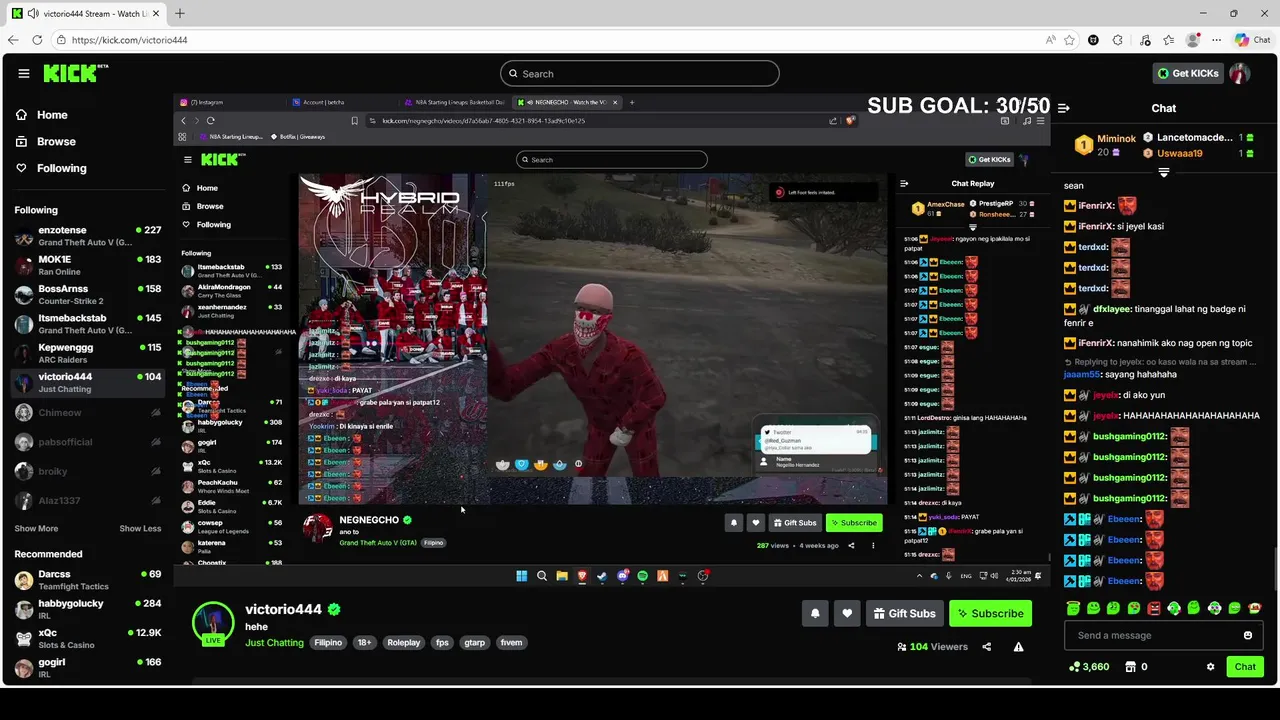Viewport: 1280px width, 720px height.
Task: Open Darcss in Recommended list
Action: 88,580
